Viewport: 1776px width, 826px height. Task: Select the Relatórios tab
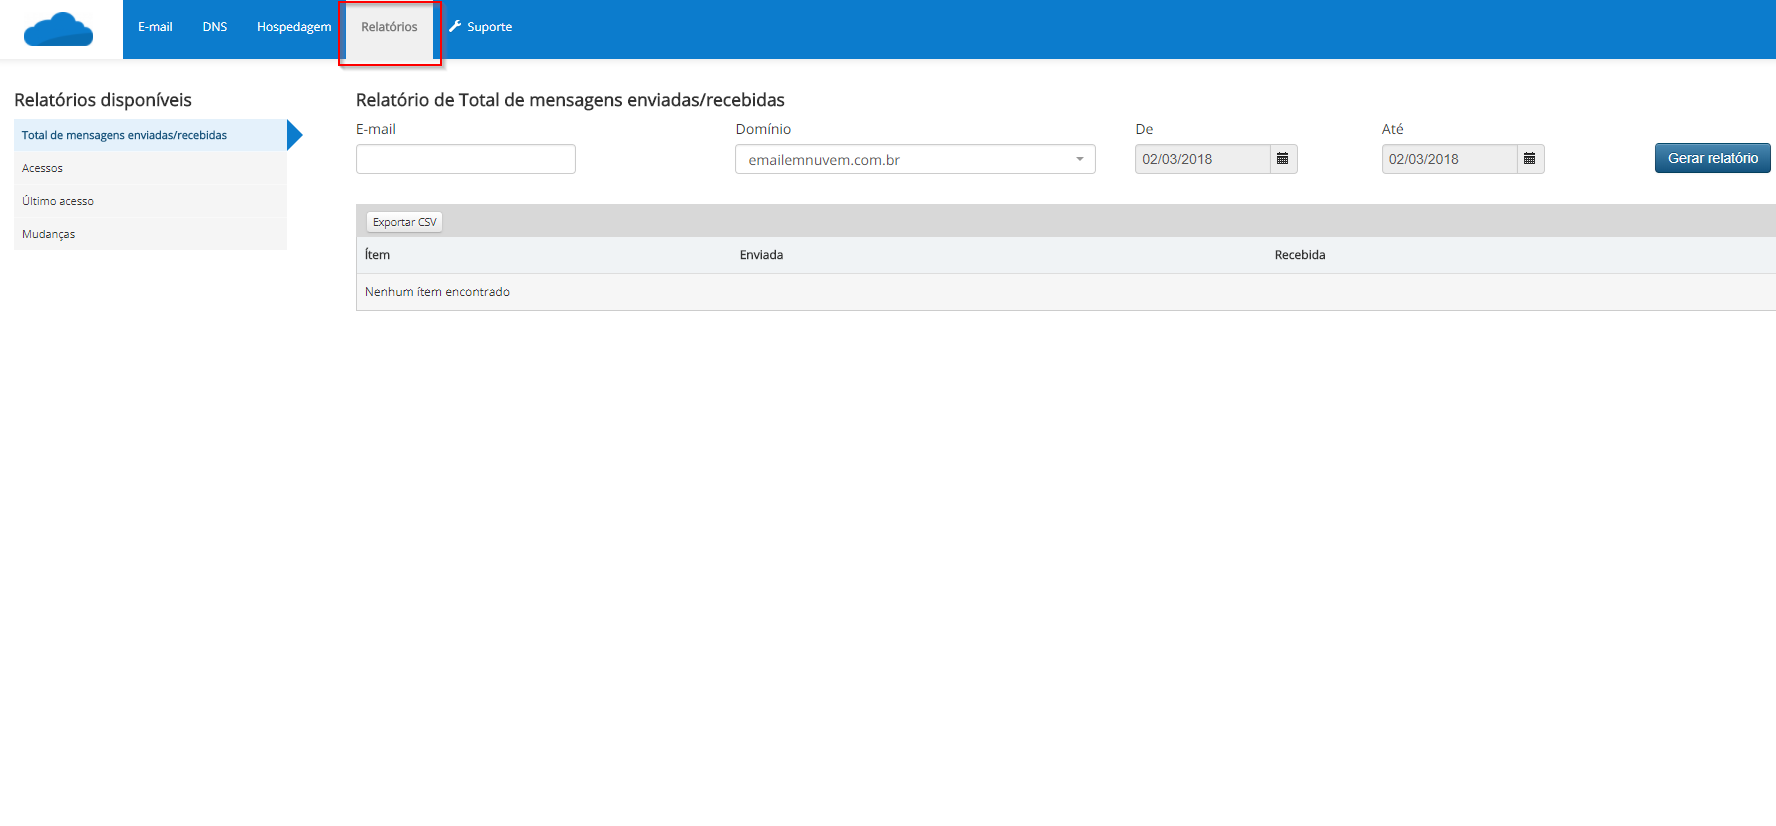coord(389,27)
